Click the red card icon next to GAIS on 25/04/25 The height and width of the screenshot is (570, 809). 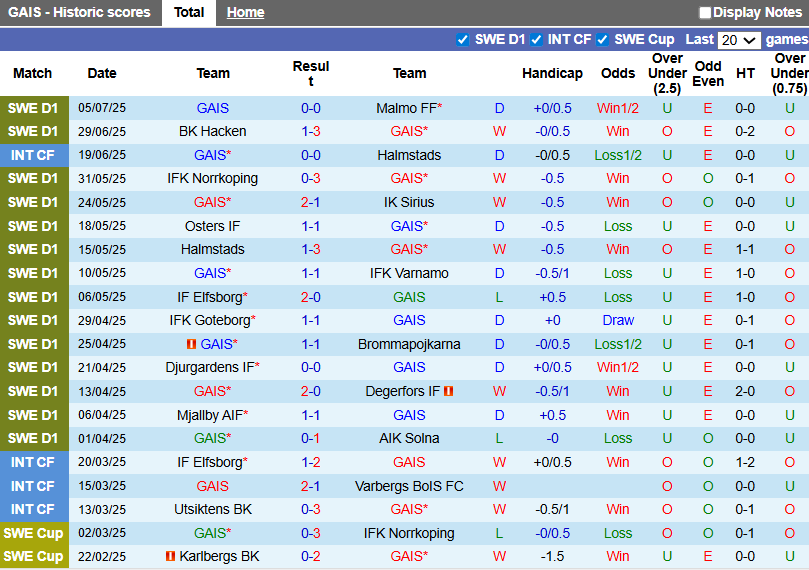click(x=191, y=344)
